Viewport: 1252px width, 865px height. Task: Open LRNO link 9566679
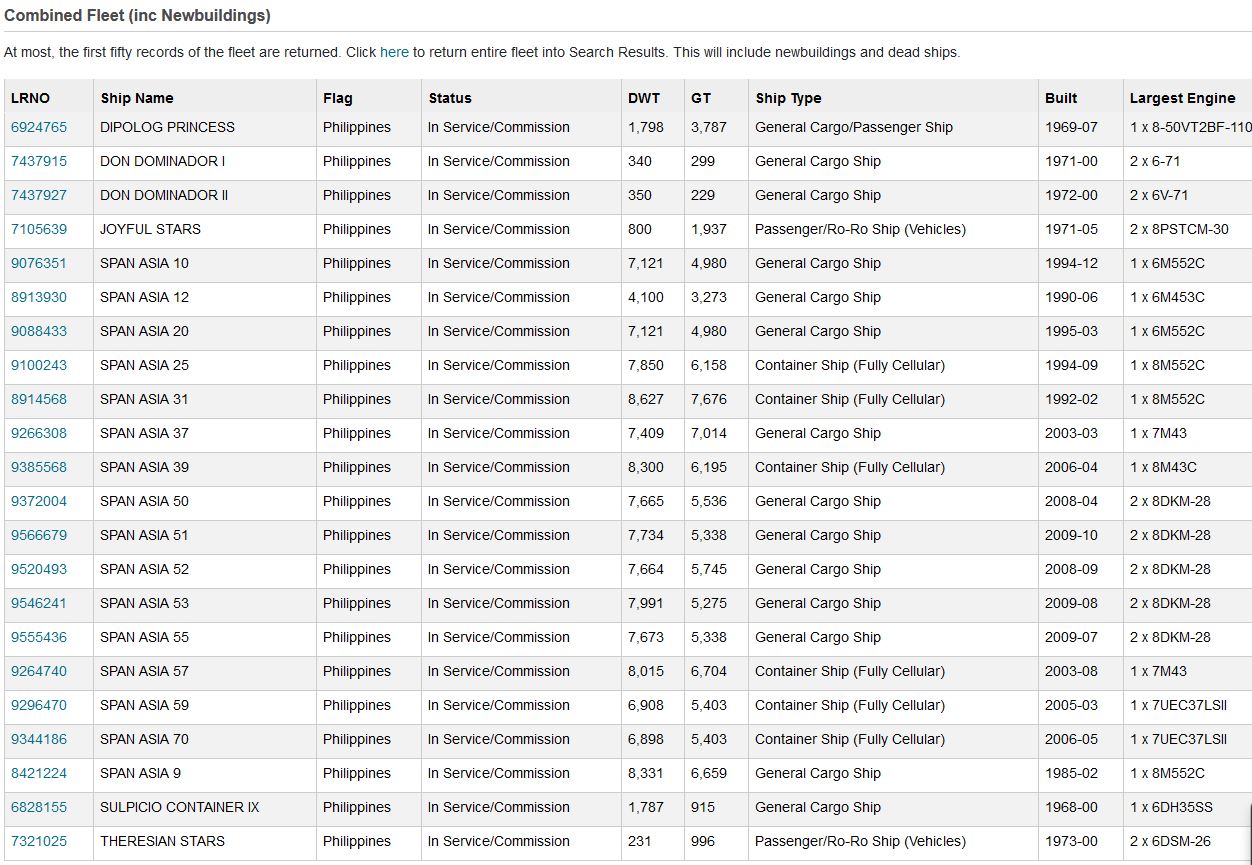pyautogui.click(x=39, y=535)
